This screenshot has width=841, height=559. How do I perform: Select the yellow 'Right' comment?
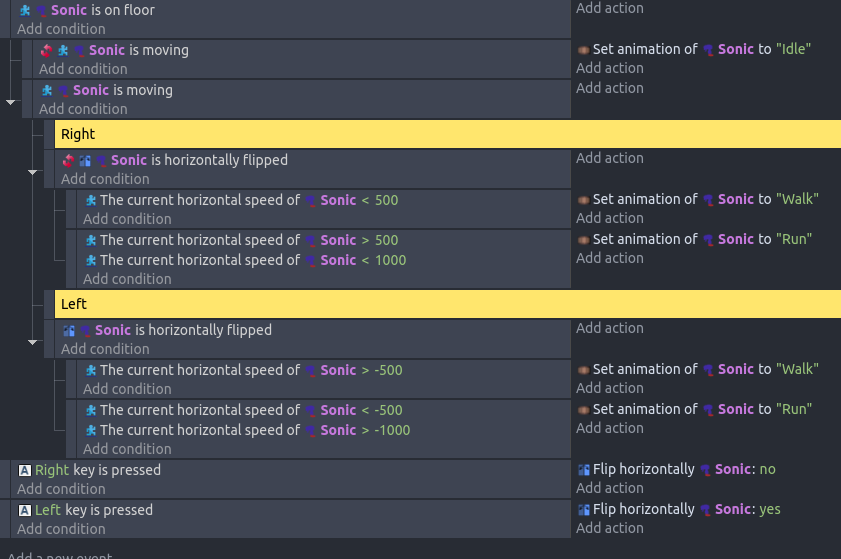448,134
